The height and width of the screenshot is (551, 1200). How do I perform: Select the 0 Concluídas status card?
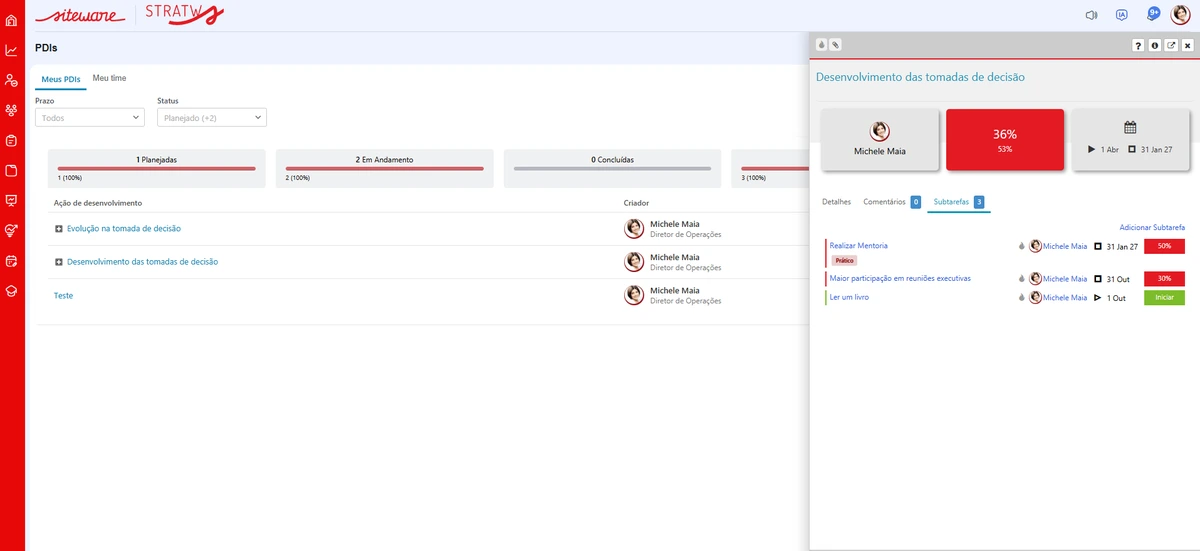(612, 169)
